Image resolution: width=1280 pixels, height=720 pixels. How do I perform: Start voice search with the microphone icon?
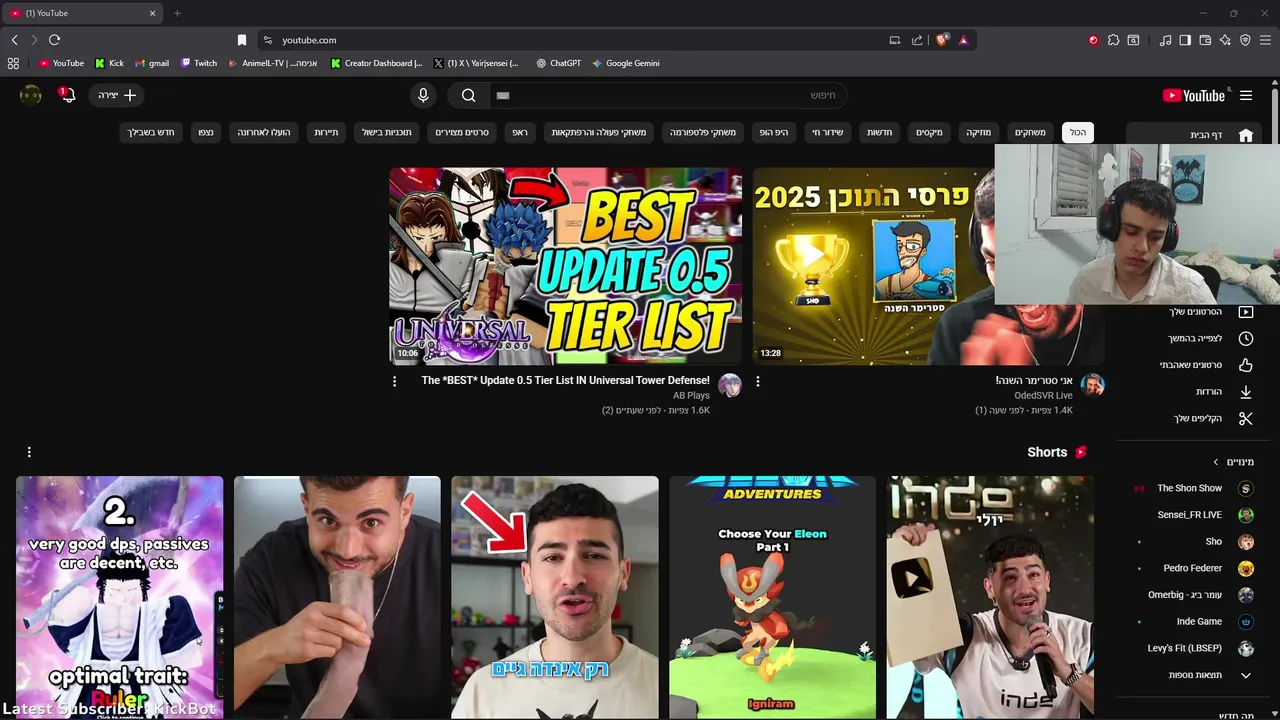(423, 95)
